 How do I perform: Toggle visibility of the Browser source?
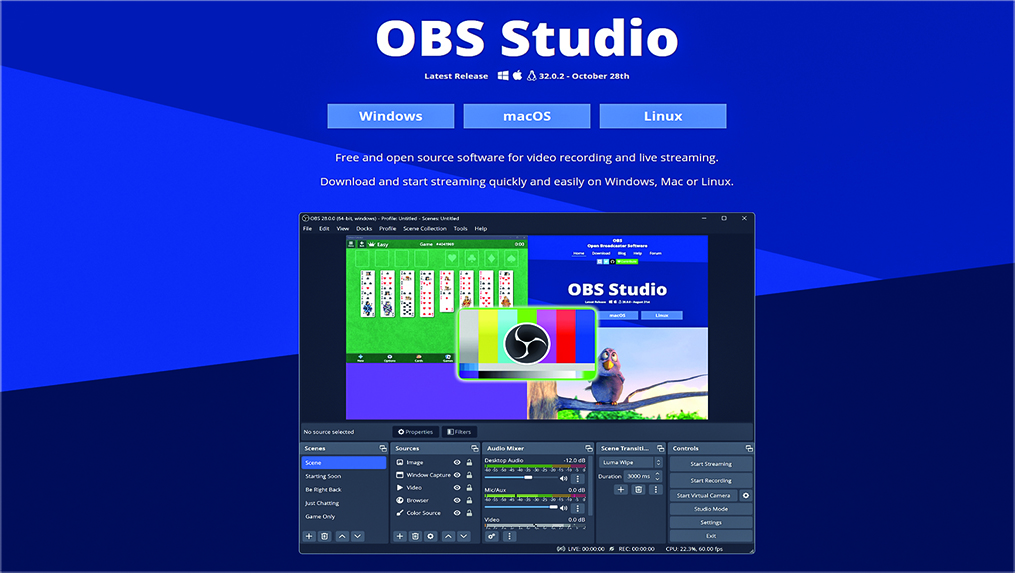[457, 502]
